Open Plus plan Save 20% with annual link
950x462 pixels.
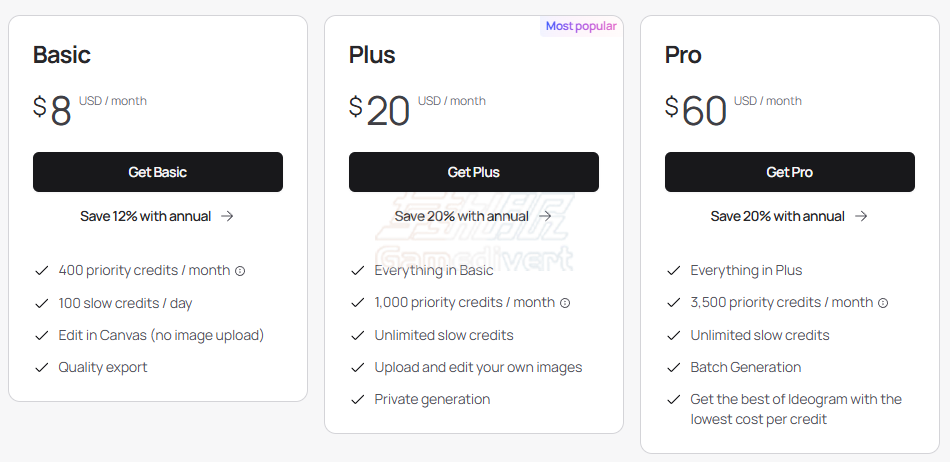click(x=473, y=216)
